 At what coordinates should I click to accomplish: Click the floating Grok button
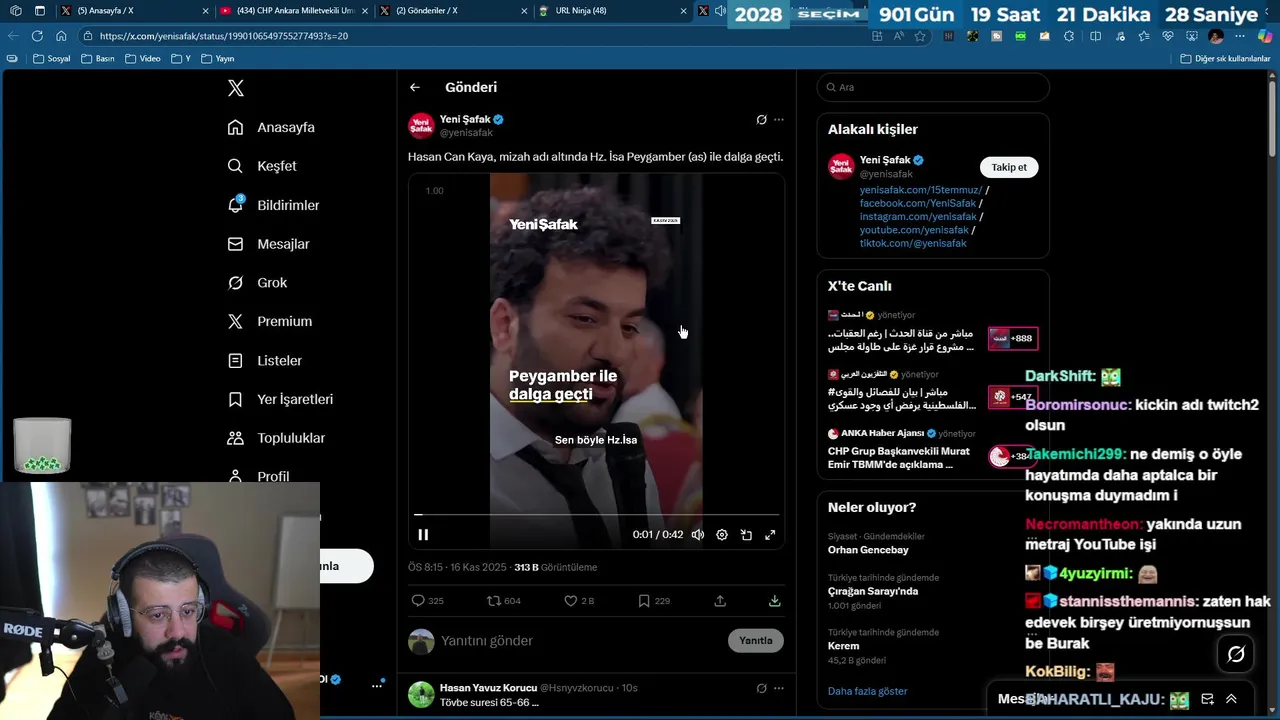1236,654
